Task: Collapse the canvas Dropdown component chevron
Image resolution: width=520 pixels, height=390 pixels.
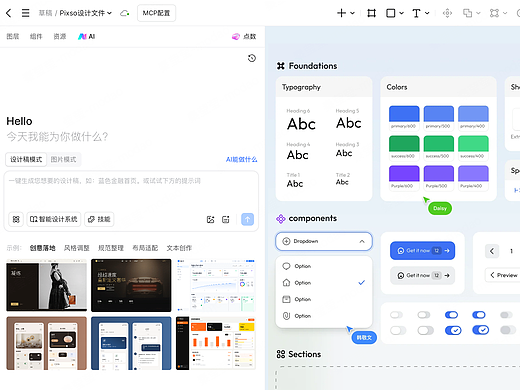Action: pyautogui.click(x=362, y=241)
